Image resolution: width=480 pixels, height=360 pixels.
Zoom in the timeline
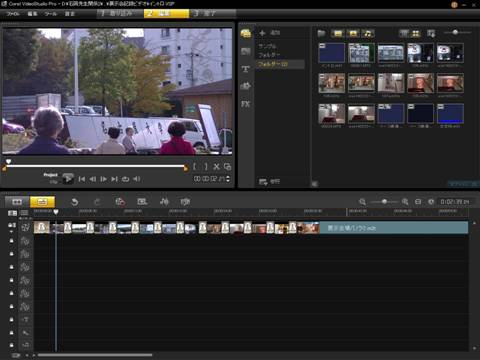point(405,202)
